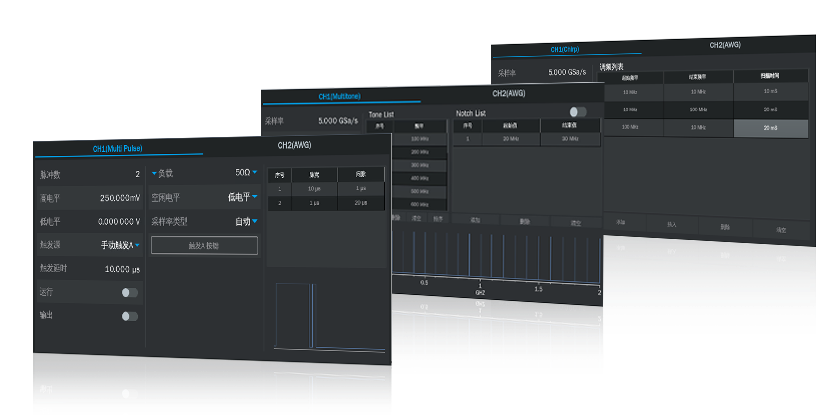Enable the Notch List toggle switch
Image resolution: width=840 pixels, height=420 pixels.
click(x=577, y=113)
